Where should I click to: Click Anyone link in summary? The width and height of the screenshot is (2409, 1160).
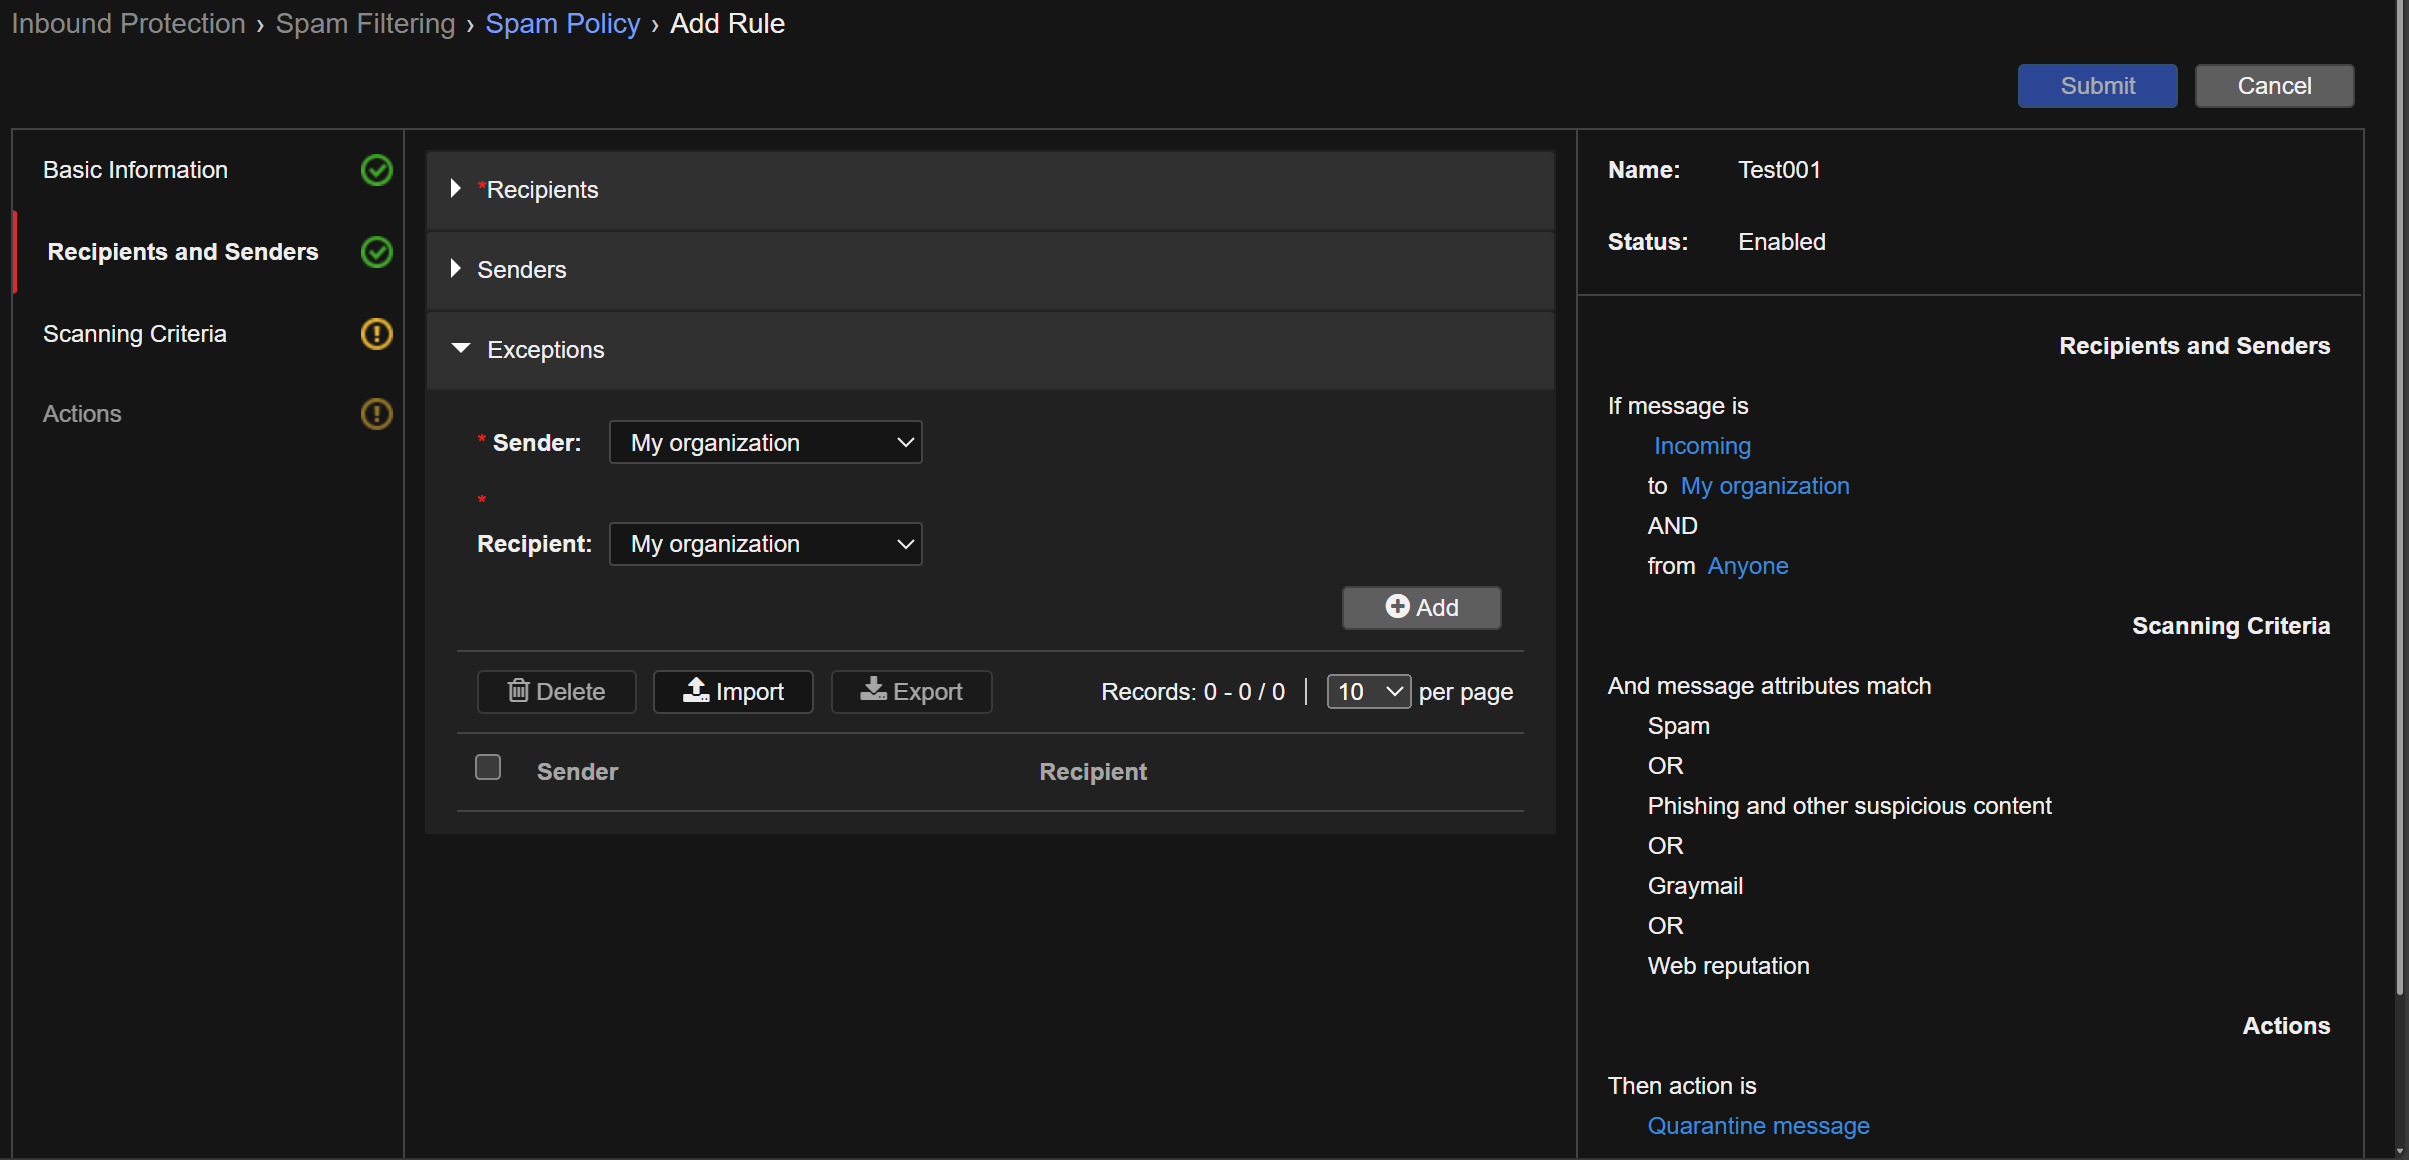point(1748,566)
